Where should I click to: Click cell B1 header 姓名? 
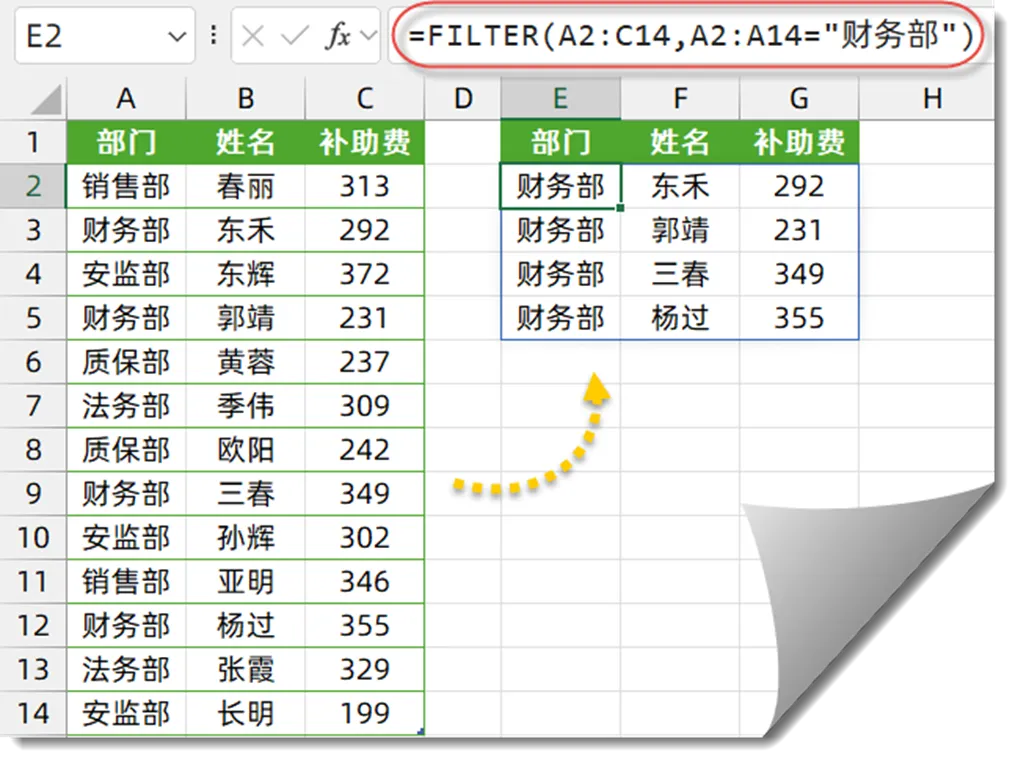(245, 142)
